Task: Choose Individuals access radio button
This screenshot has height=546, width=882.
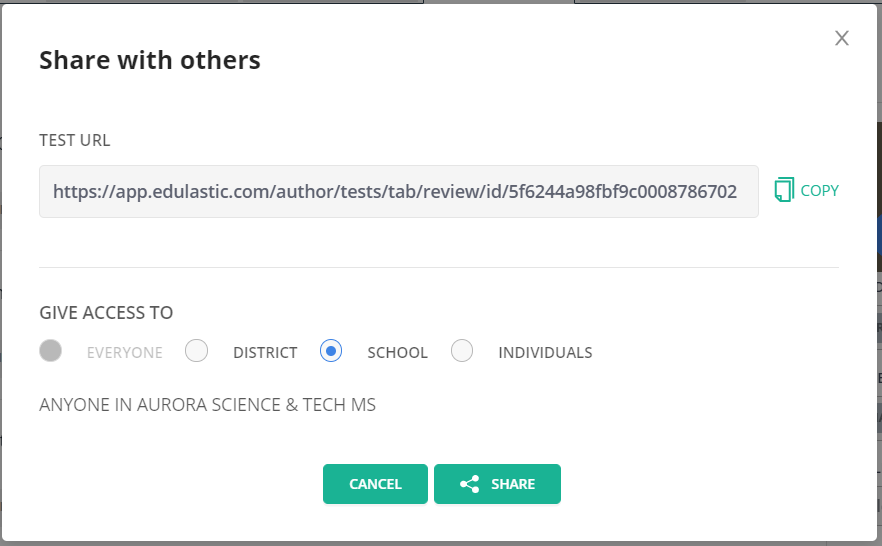Action: (x=462, y=351)
